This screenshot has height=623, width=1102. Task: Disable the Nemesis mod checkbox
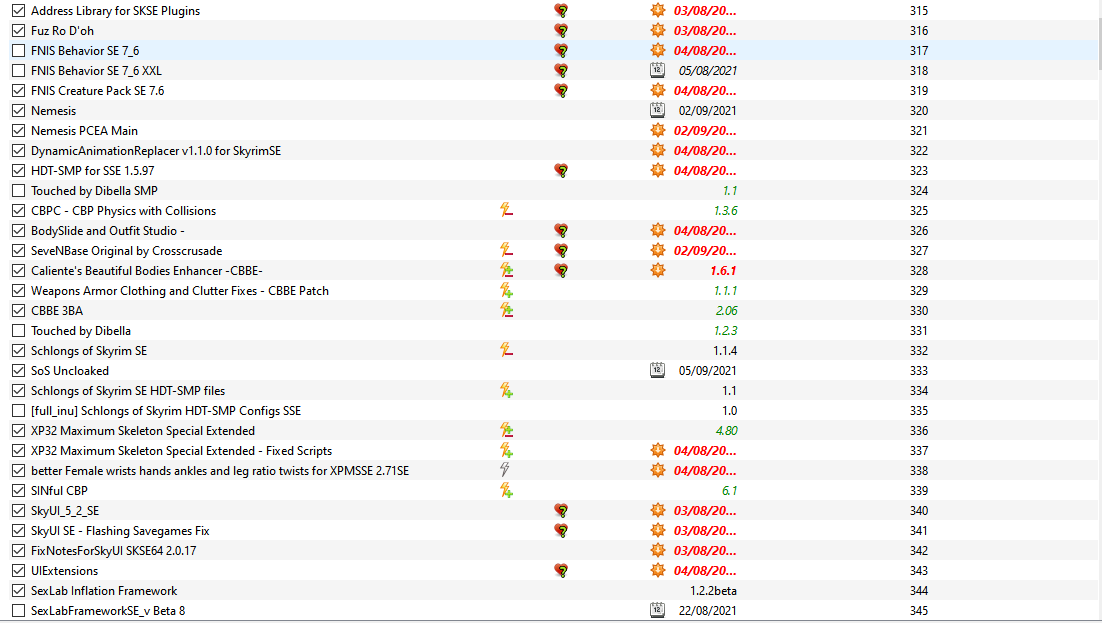[19, 110]
